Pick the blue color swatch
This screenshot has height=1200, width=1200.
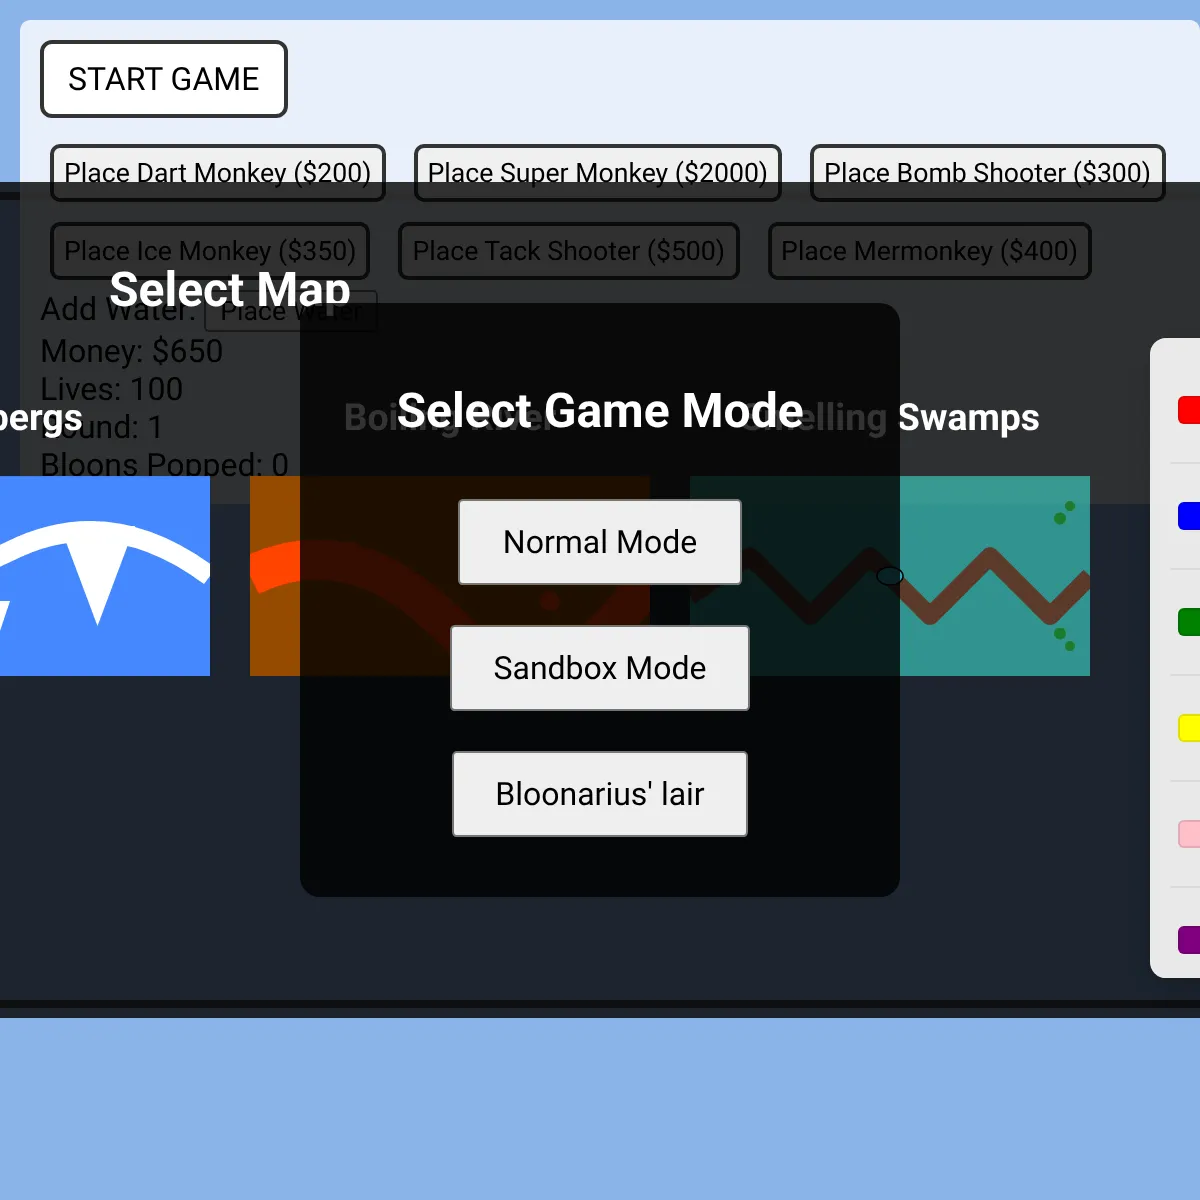[x=1189, y=516]
